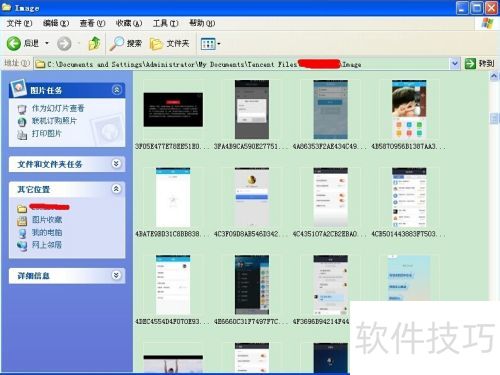
Task: Click the 网上邻居 network icon
Action: 22,246
